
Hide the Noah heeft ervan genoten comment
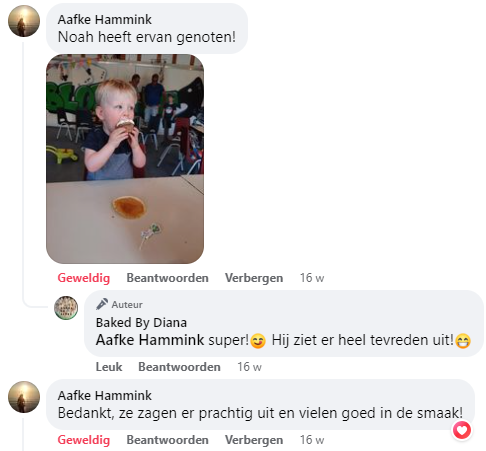point(254,278)
